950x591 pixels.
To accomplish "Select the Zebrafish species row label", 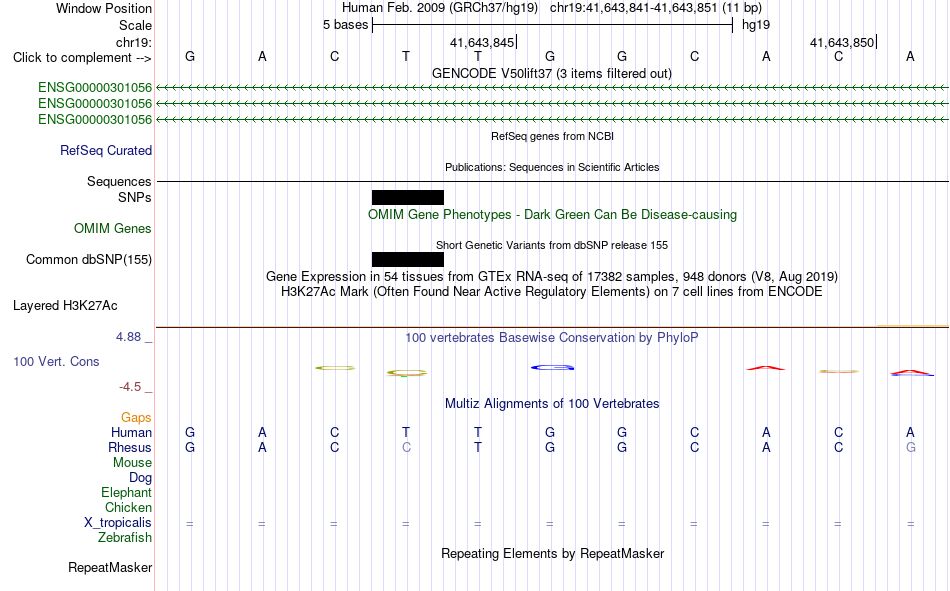I will 125,538.
